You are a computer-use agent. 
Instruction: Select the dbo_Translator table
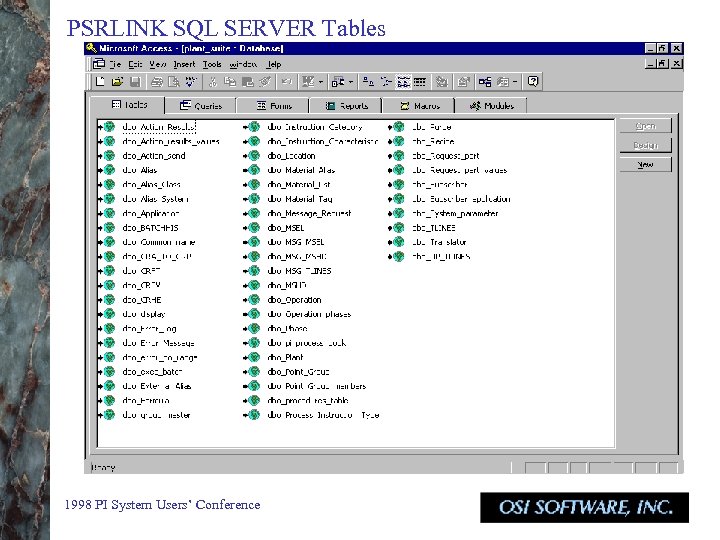pyautogui.click(x=439, y=242)
